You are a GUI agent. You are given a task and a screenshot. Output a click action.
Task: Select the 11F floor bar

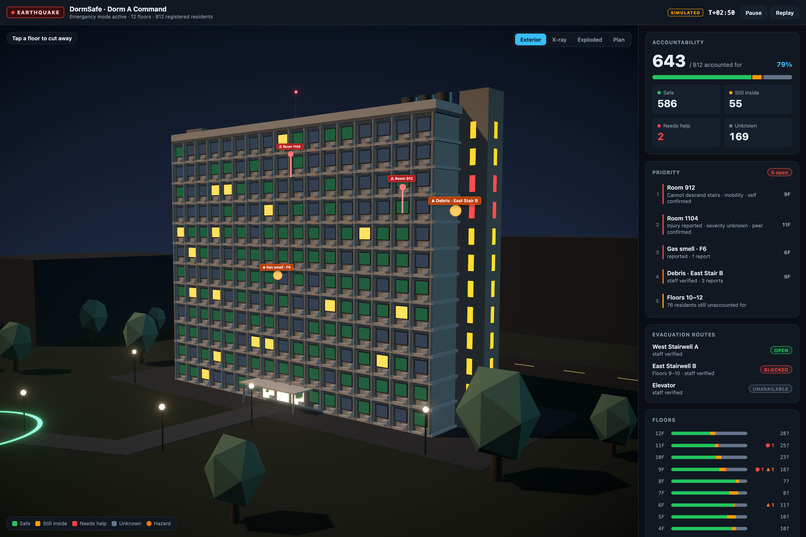(x=709, y=446)
